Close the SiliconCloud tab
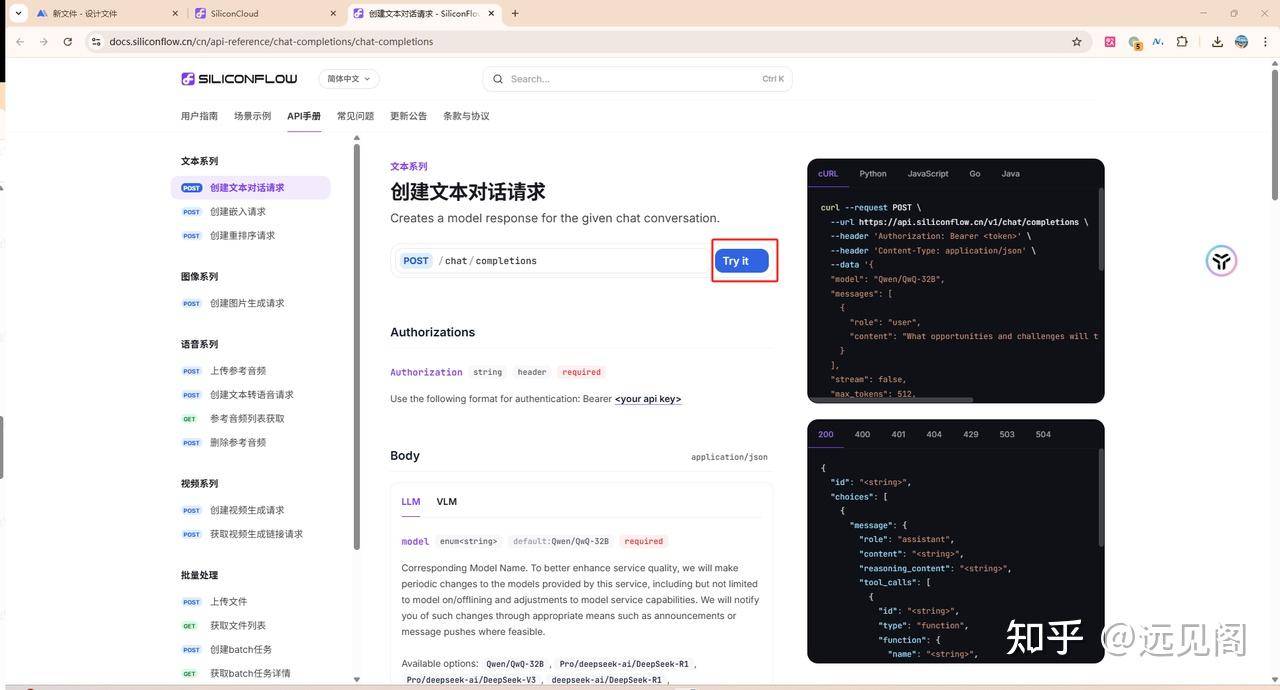 tap(333, 14)
